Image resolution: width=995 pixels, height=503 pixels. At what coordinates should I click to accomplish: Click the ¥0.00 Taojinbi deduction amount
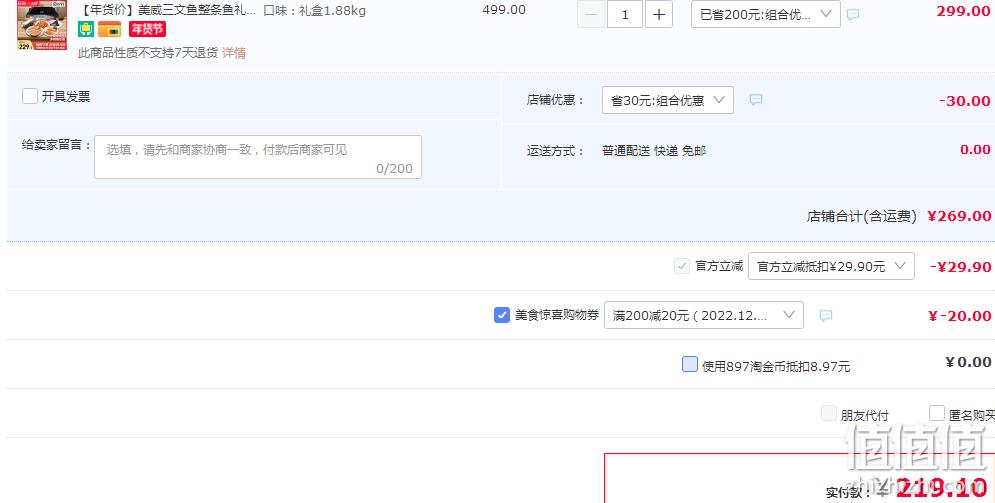968,362
